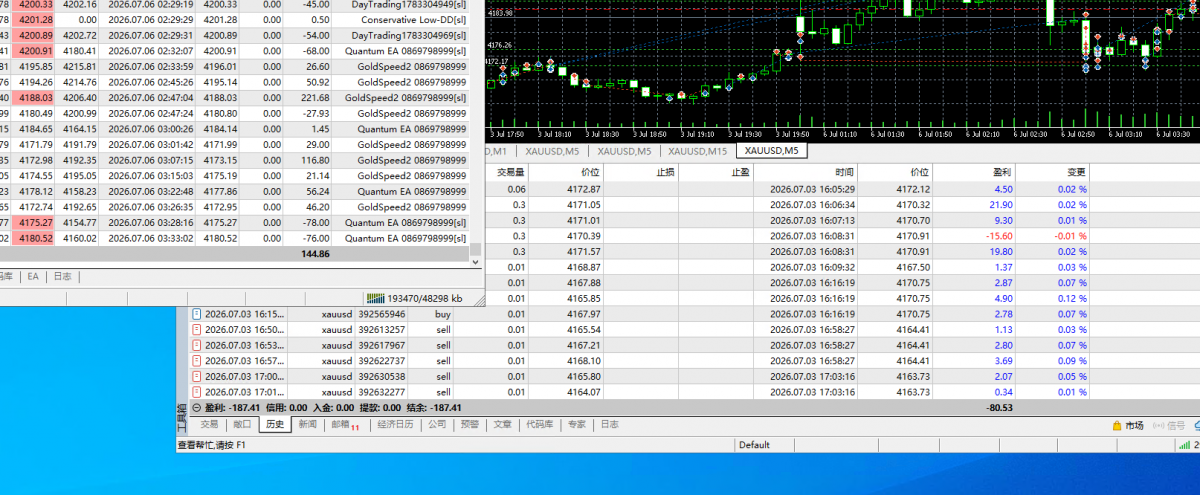Select the active XAUUSD,M5 chart tab

click(x=772, y=151)
